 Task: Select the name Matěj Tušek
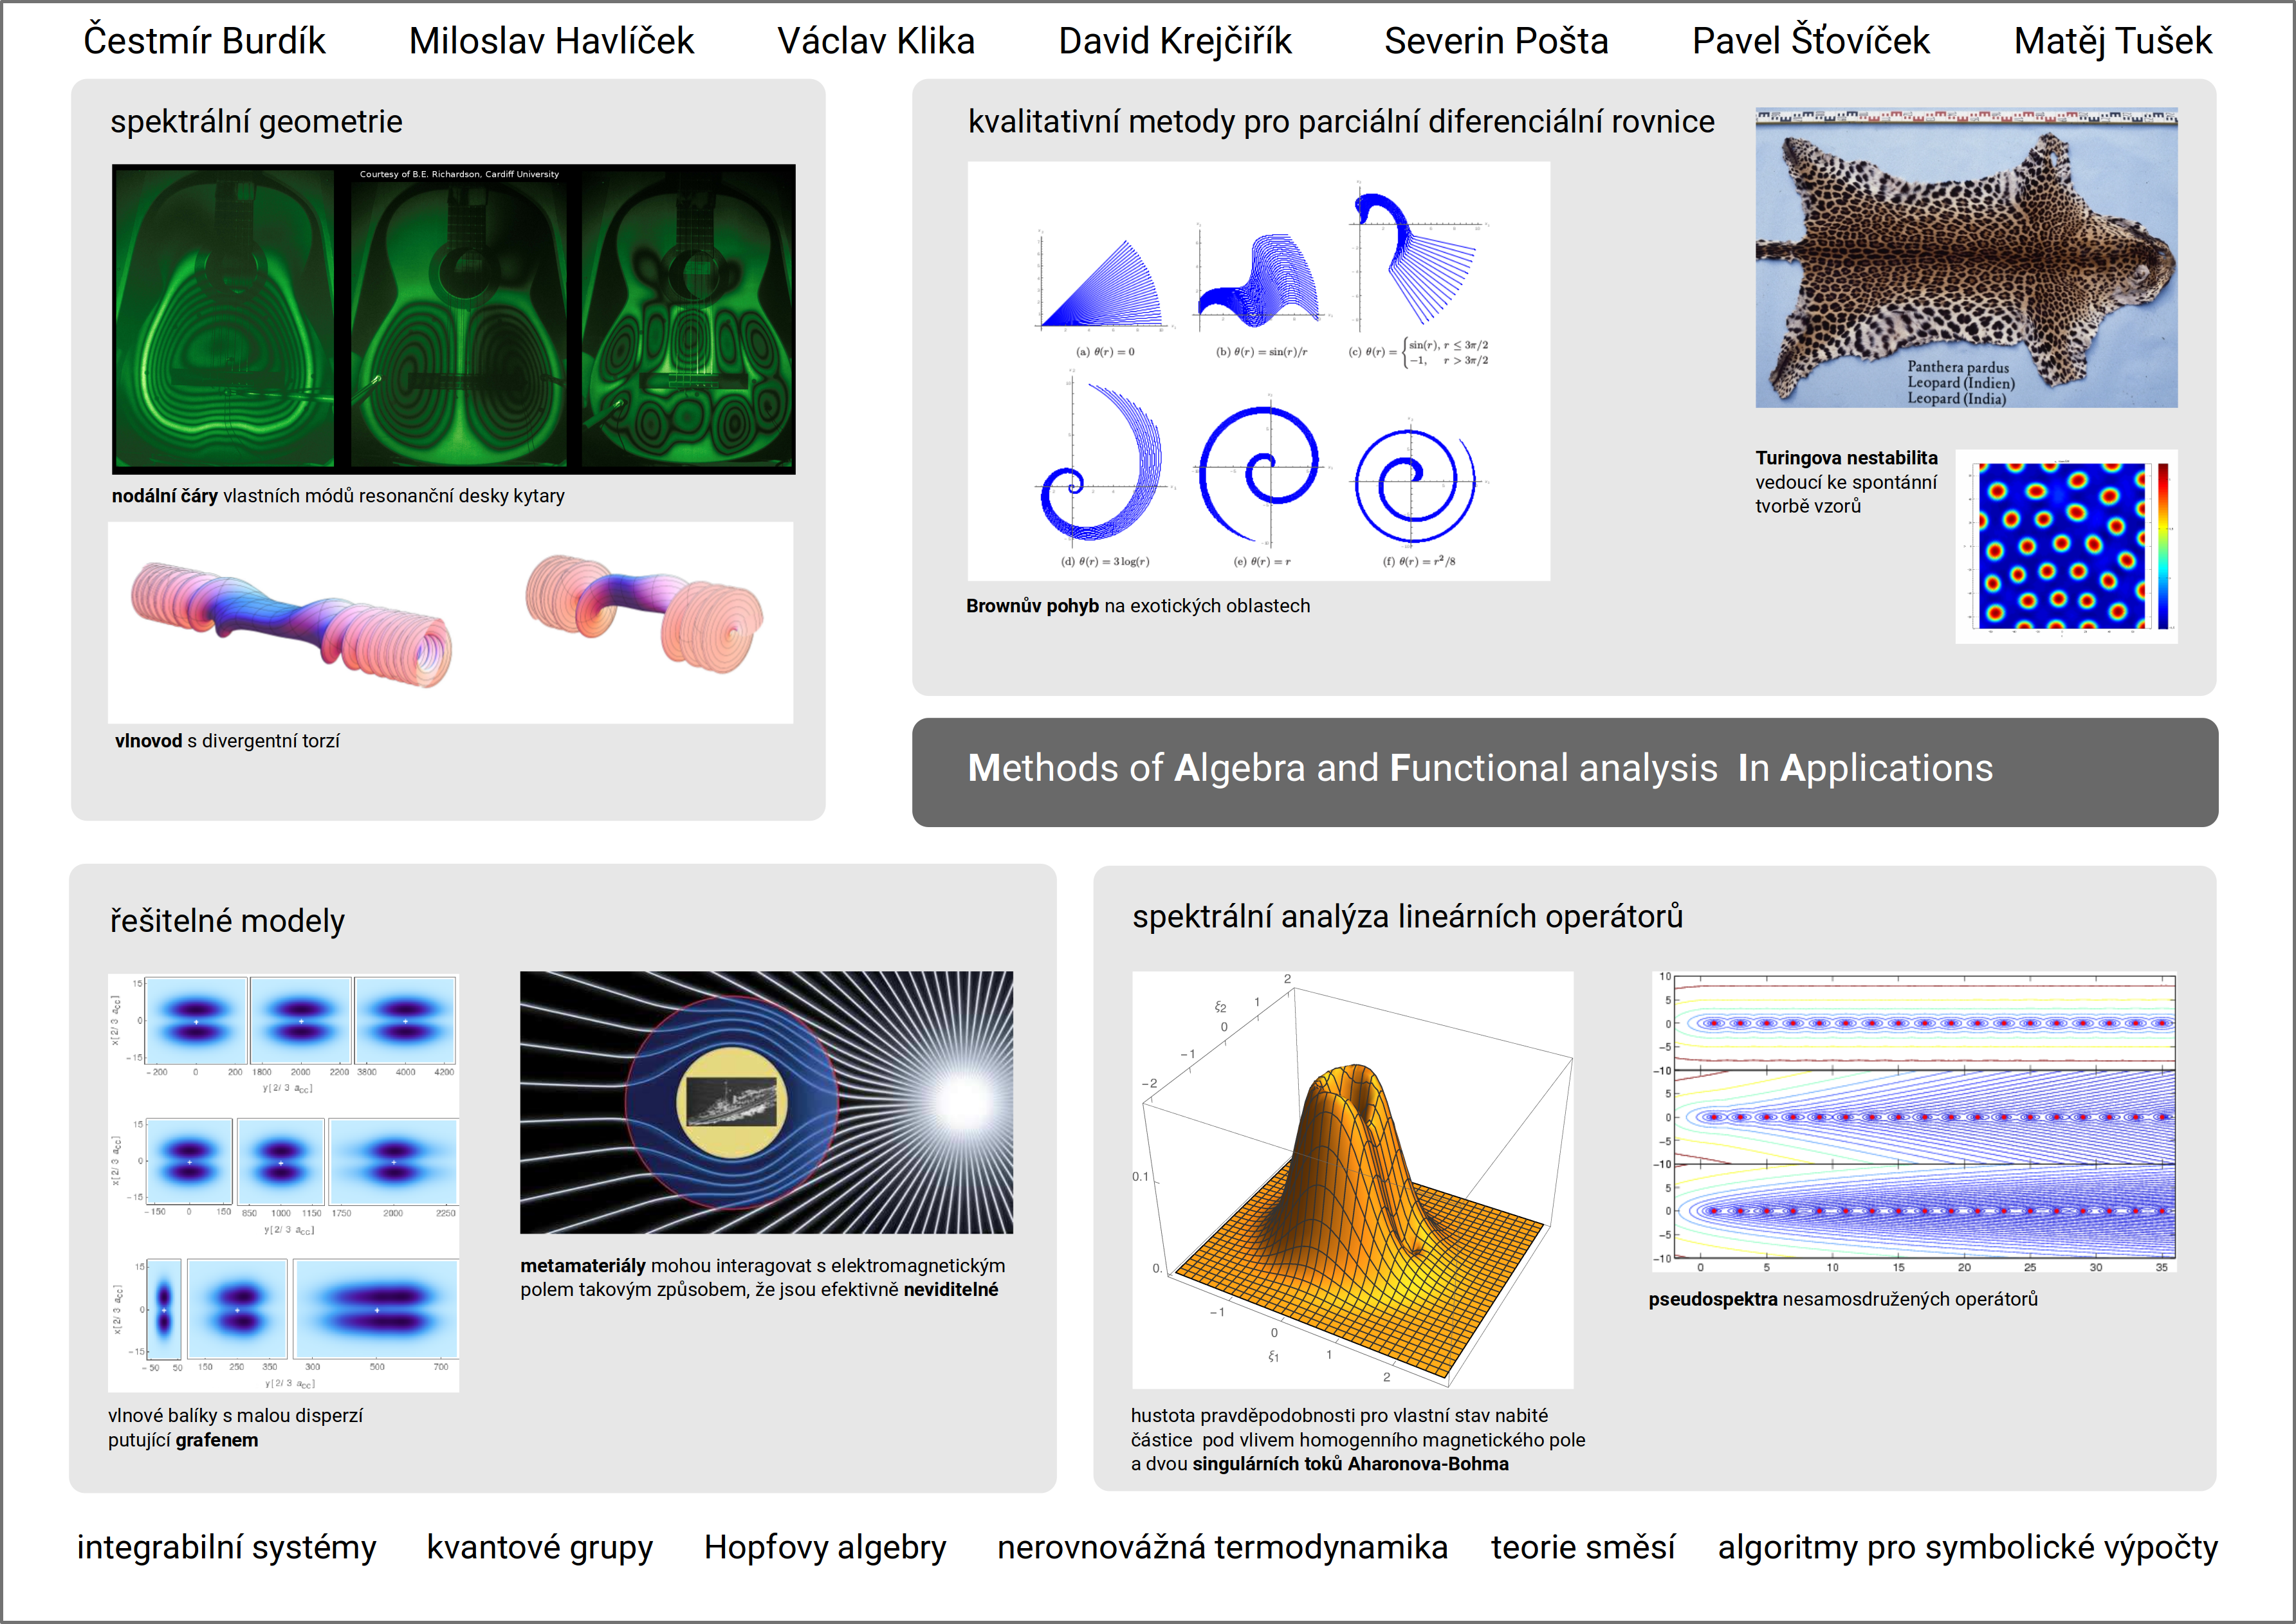(2112, 41)
